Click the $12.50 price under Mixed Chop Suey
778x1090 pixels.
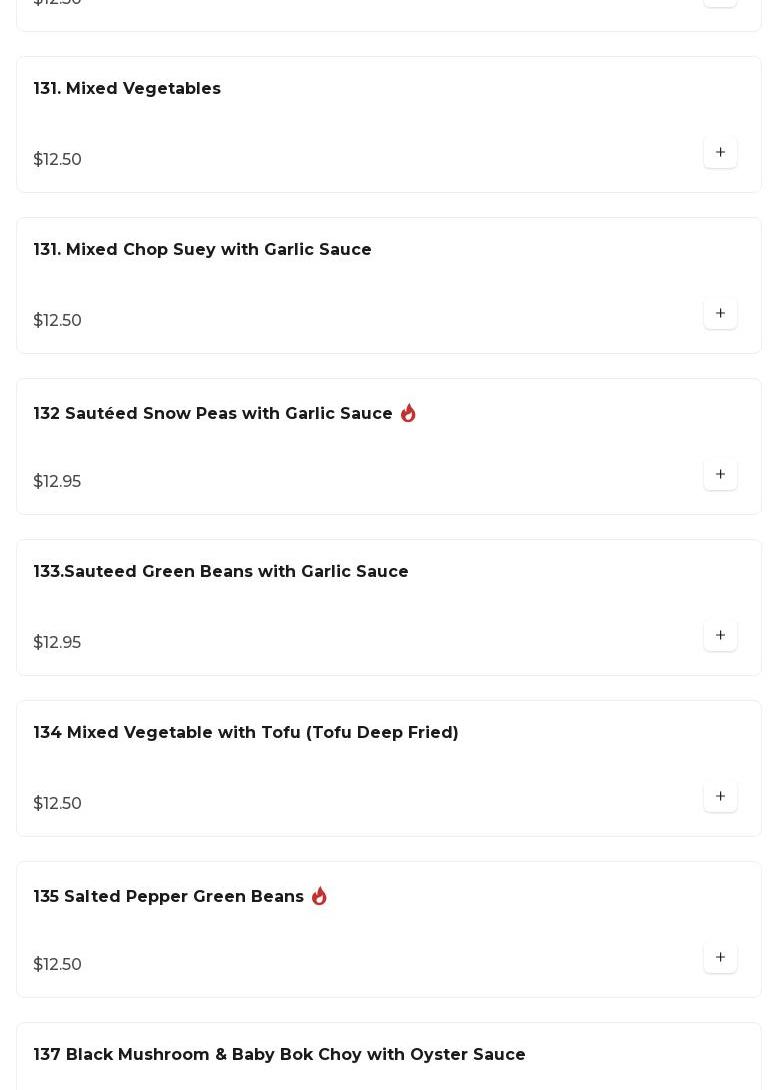[x=58, y=321]
